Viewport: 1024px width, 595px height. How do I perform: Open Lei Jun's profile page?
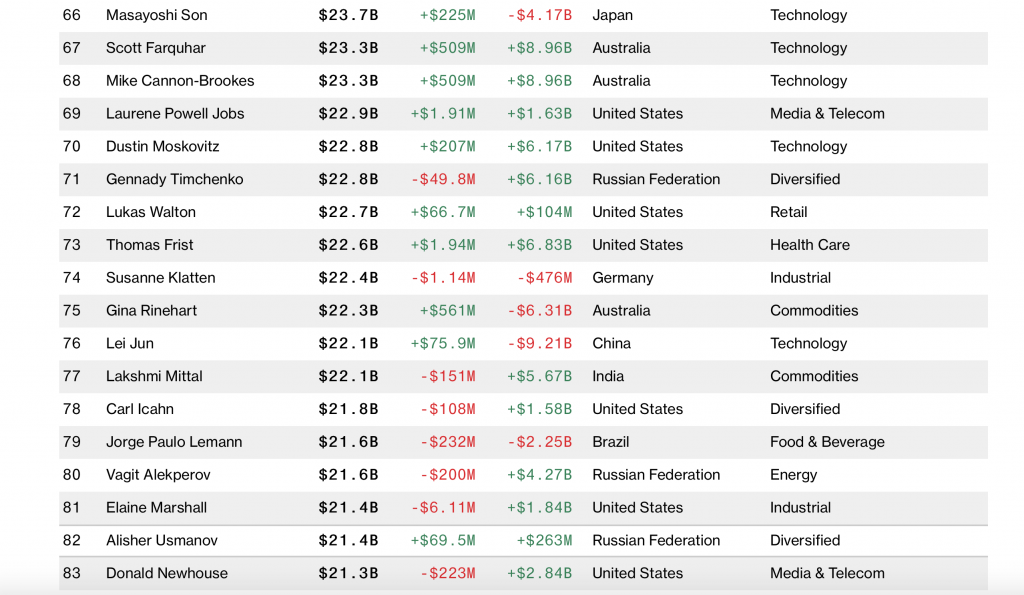(x=130, y=344)
